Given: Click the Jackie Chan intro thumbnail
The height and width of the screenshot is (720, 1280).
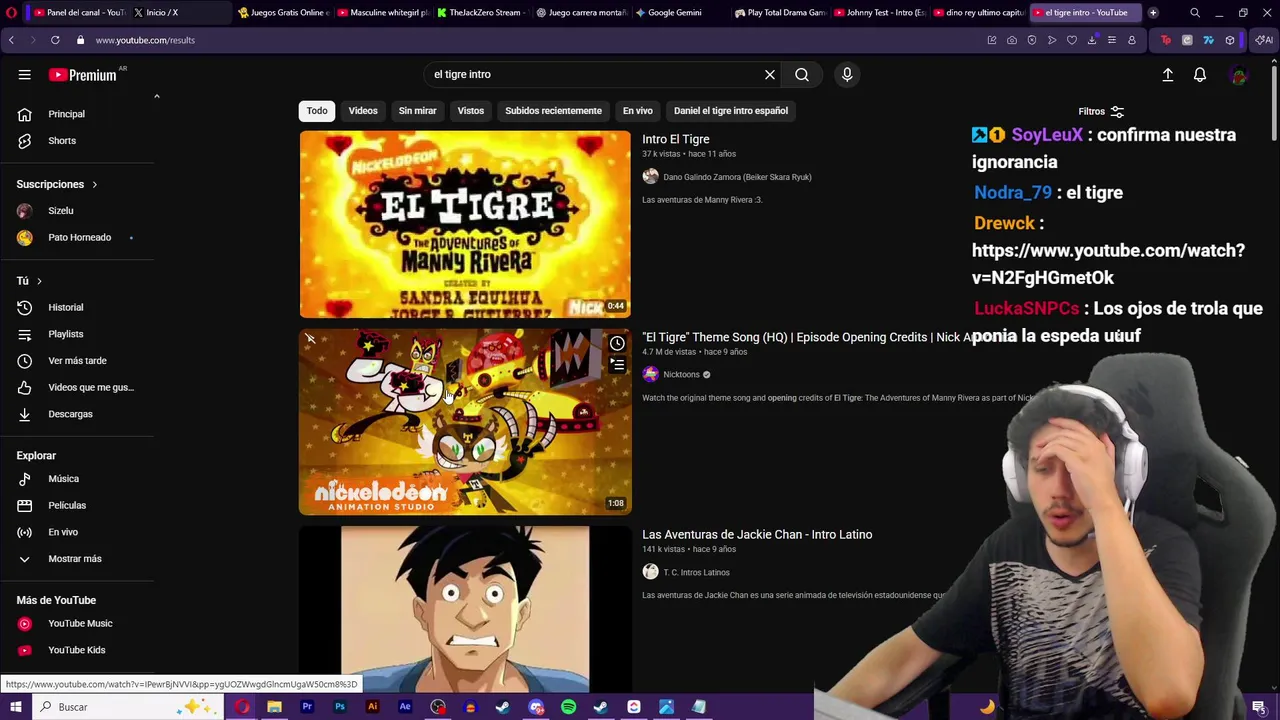Looking at the screenshot, I should pyautogui.click(x=465, y=608).
